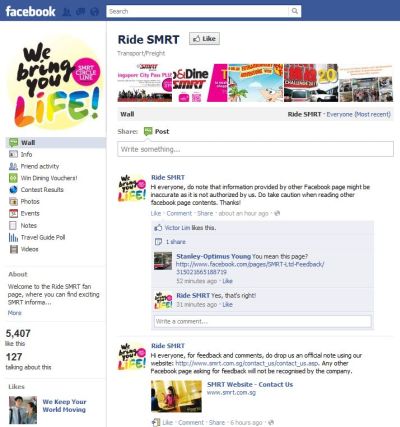Viewport: 400px width, 427px height.
Task: Click the search magnifier icon
Action: 295,11
